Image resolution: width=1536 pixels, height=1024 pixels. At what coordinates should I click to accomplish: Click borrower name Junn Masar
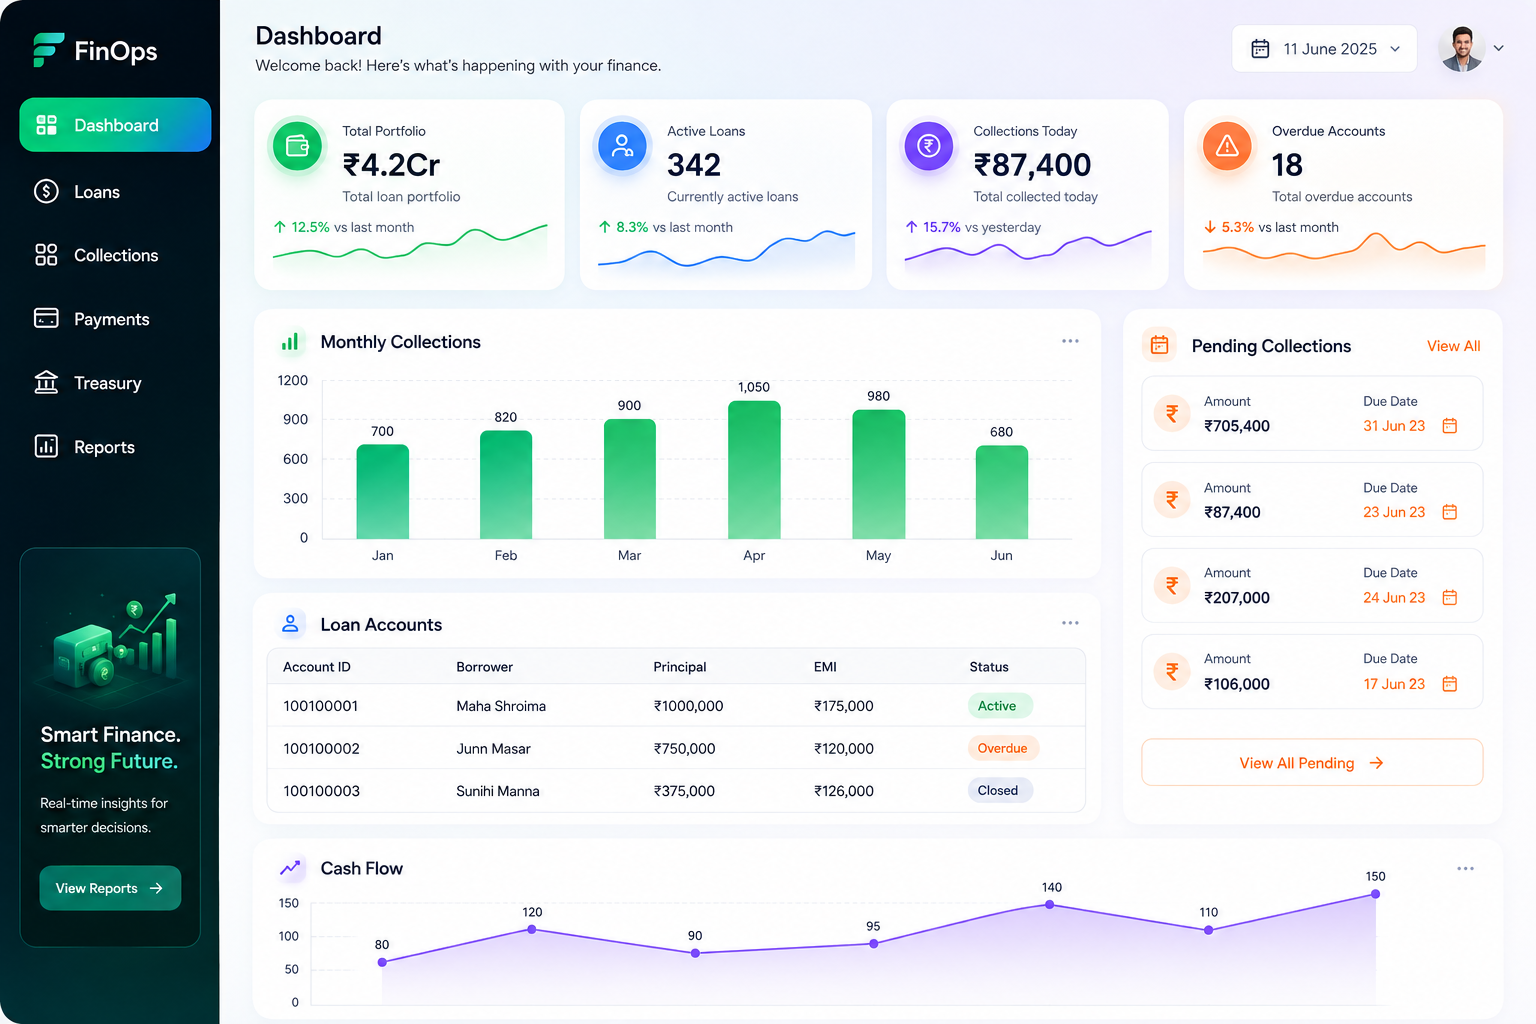pyautogui.click(x=493, y=749)
